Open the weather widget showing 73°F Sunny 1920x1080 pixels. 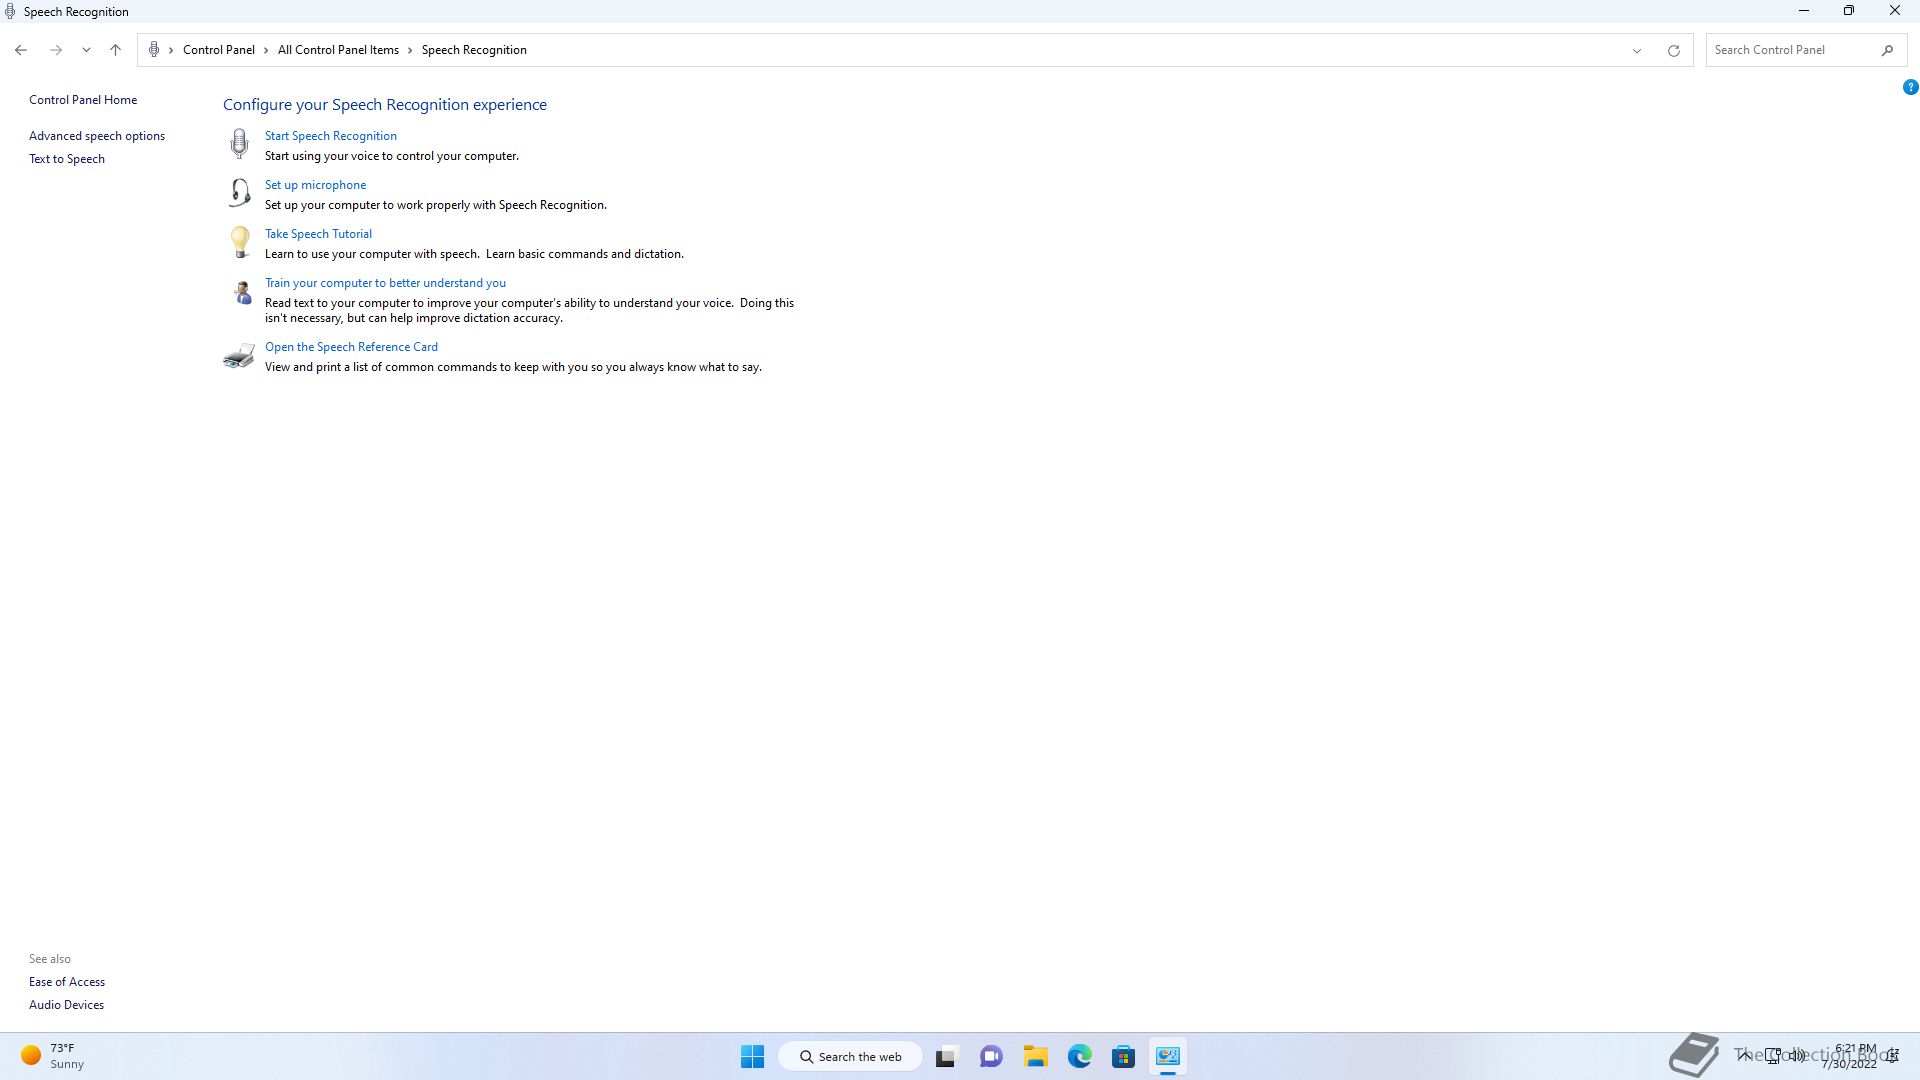click(x=53, y=1056)
